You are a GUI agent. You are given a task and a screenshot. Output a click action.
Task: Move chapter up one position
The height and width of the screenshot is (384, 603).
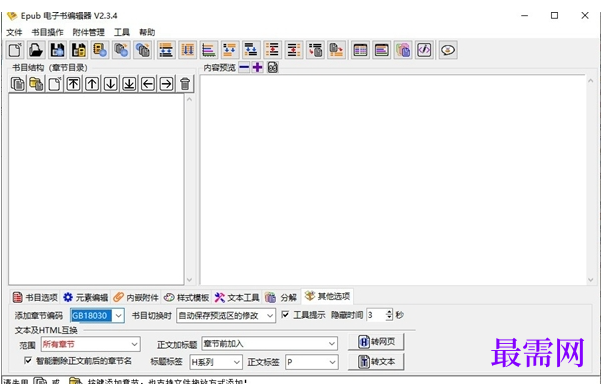(x=92, y=83)
